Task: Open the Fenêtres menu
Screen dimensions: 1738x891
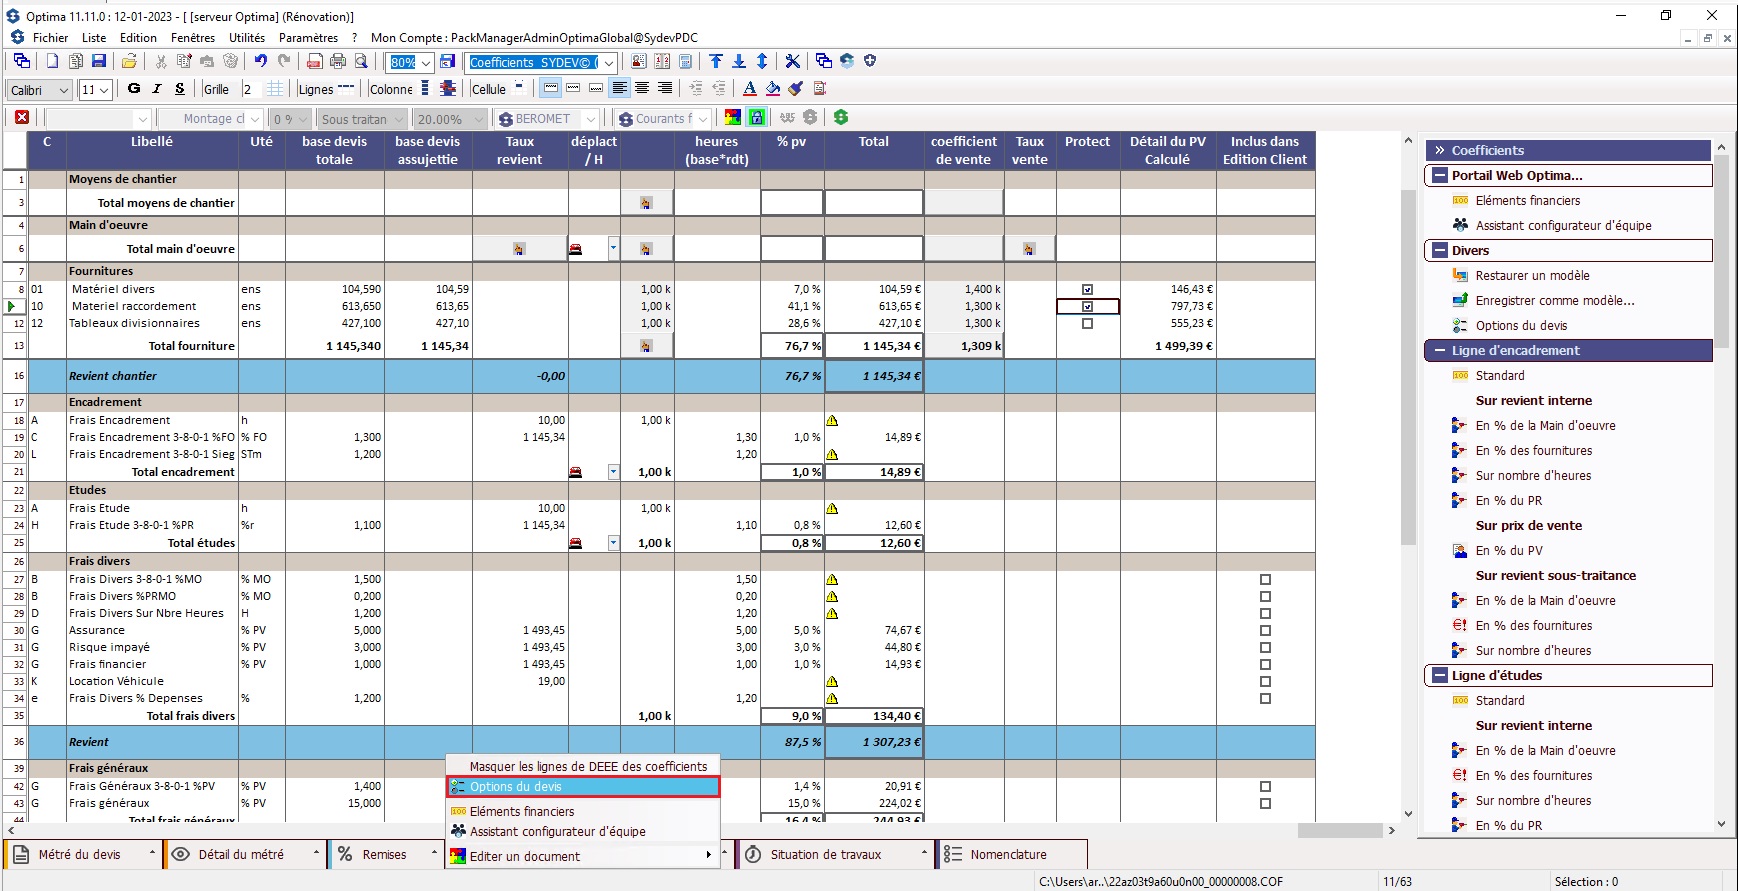Action: 193,38
